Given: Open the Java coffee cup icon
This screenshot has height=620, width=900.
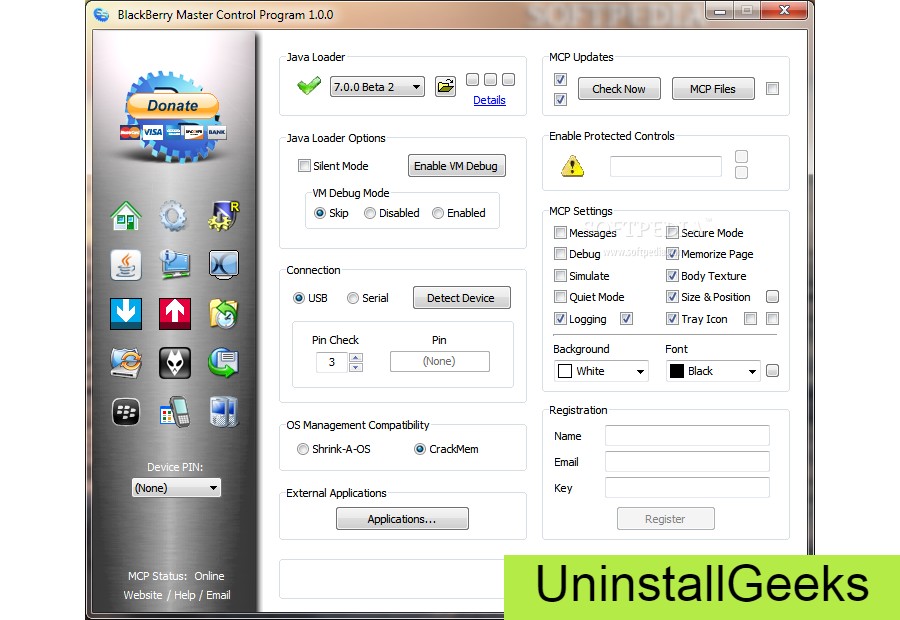Looking at the screenshot, I should point(126,265).
